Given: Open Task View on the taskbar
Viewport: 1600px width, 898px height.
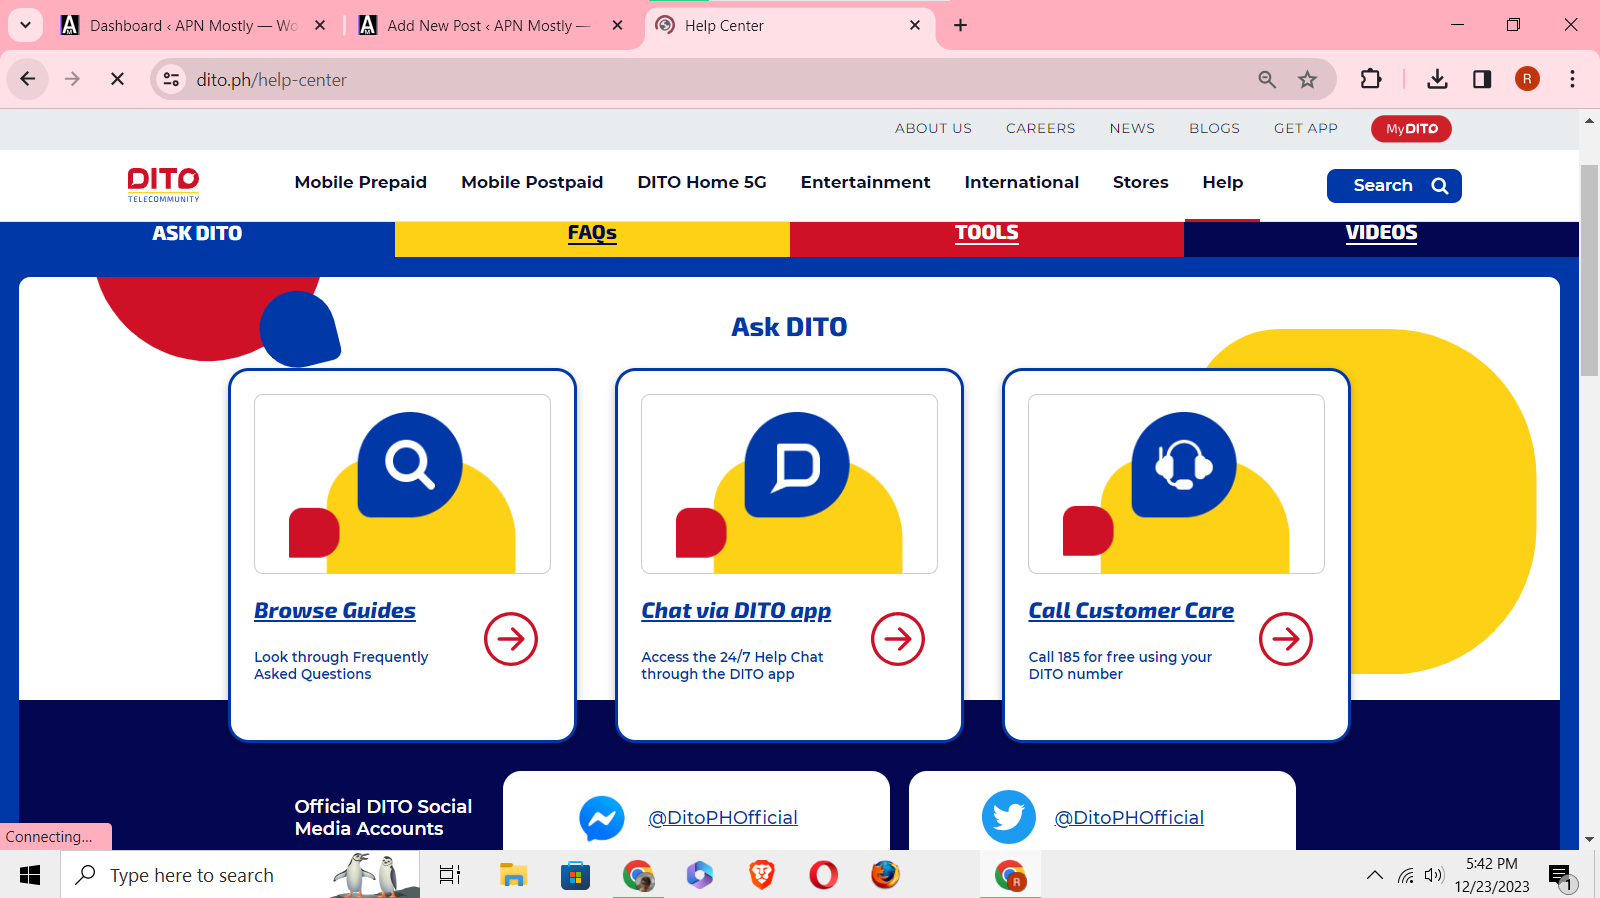Looking at the screenshot, I should tap(450, 875).
